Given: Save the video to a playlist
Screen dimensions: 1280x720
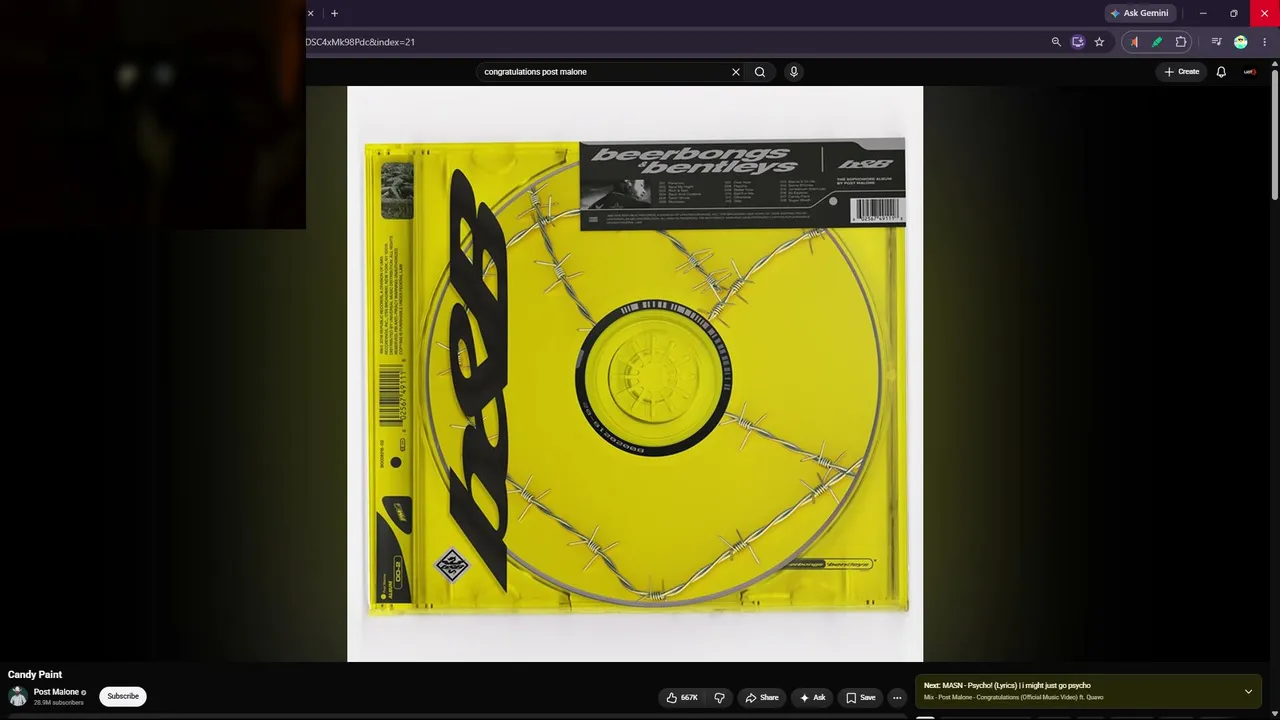Looking at the screenshot, I should 860,698.
